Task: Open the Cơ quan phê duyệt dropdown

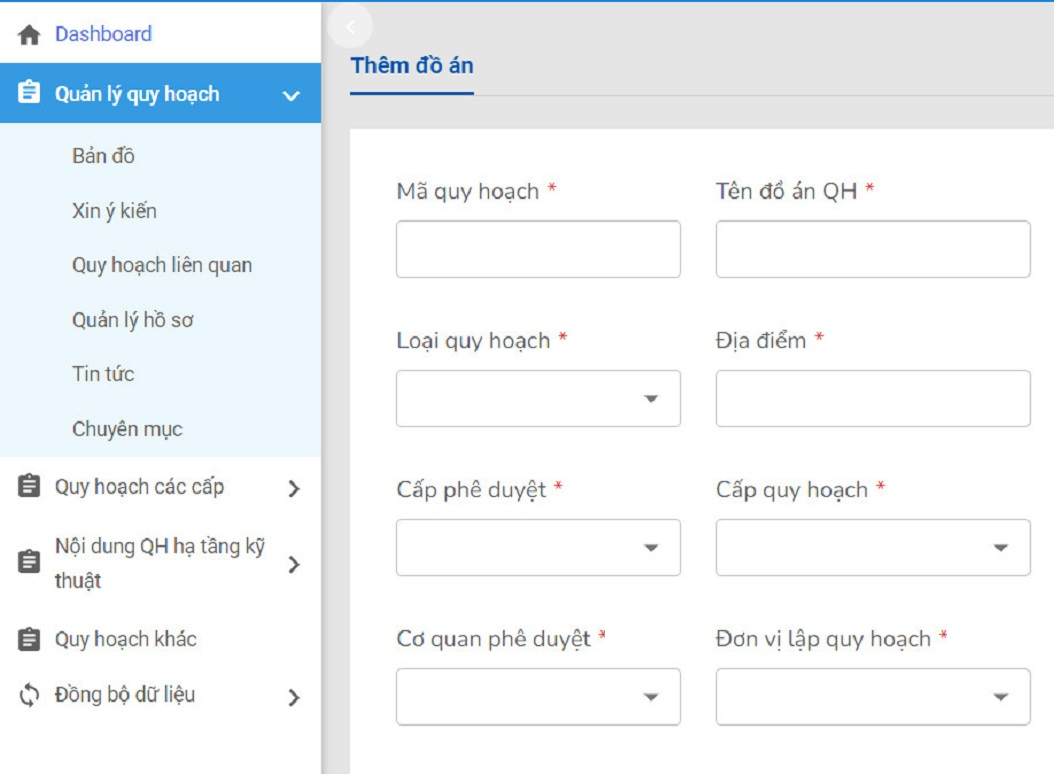Action: [538, 696]
